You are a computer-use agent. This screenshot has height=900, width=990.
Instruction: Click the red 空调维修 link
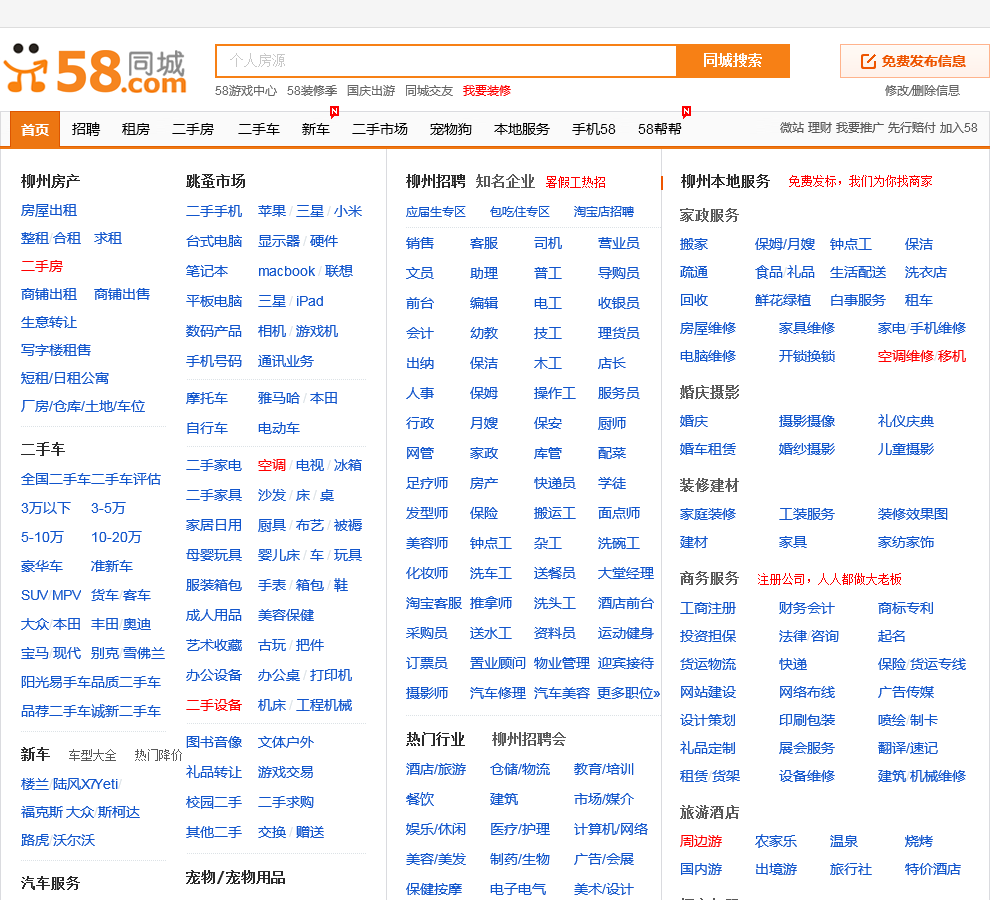905,356
